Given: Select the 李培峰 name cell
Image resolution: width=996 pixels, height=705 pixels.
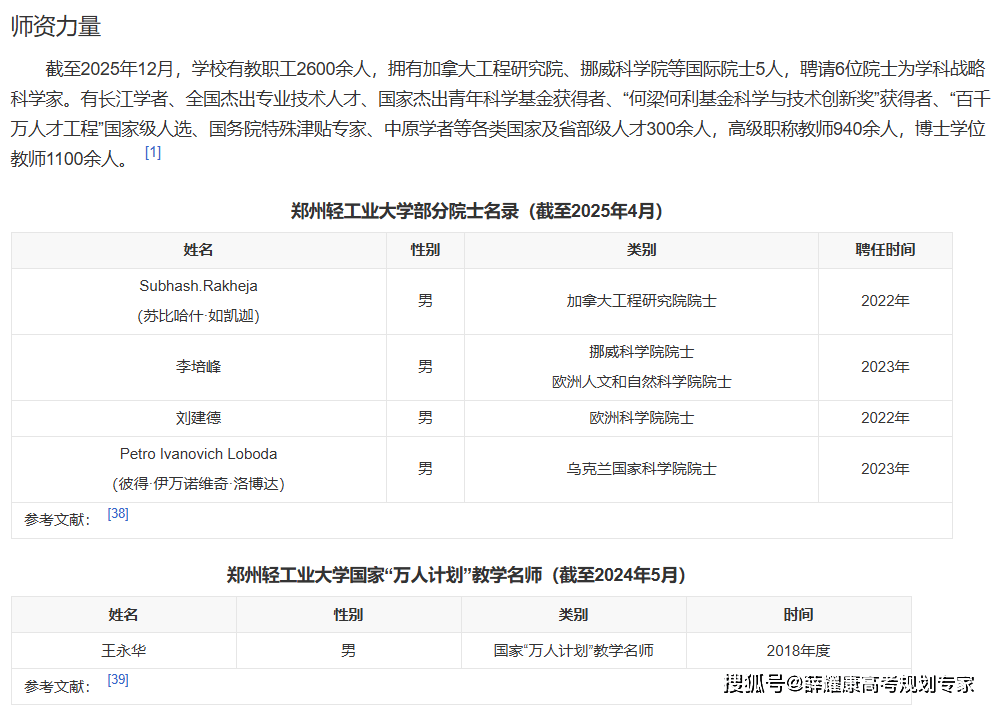Looking at the screenshot, I should coord(198,367).
